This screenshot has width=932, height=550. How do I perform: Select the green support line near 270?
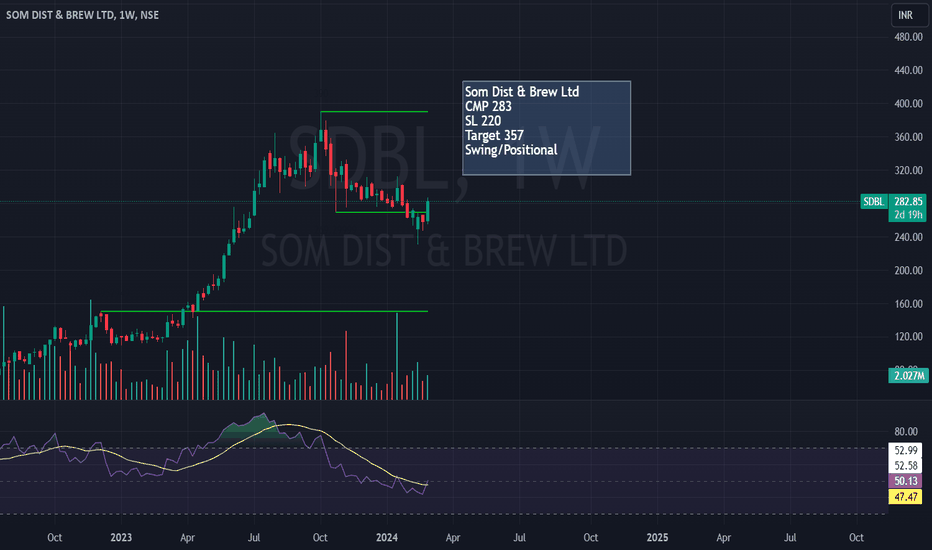pos(381,212)
